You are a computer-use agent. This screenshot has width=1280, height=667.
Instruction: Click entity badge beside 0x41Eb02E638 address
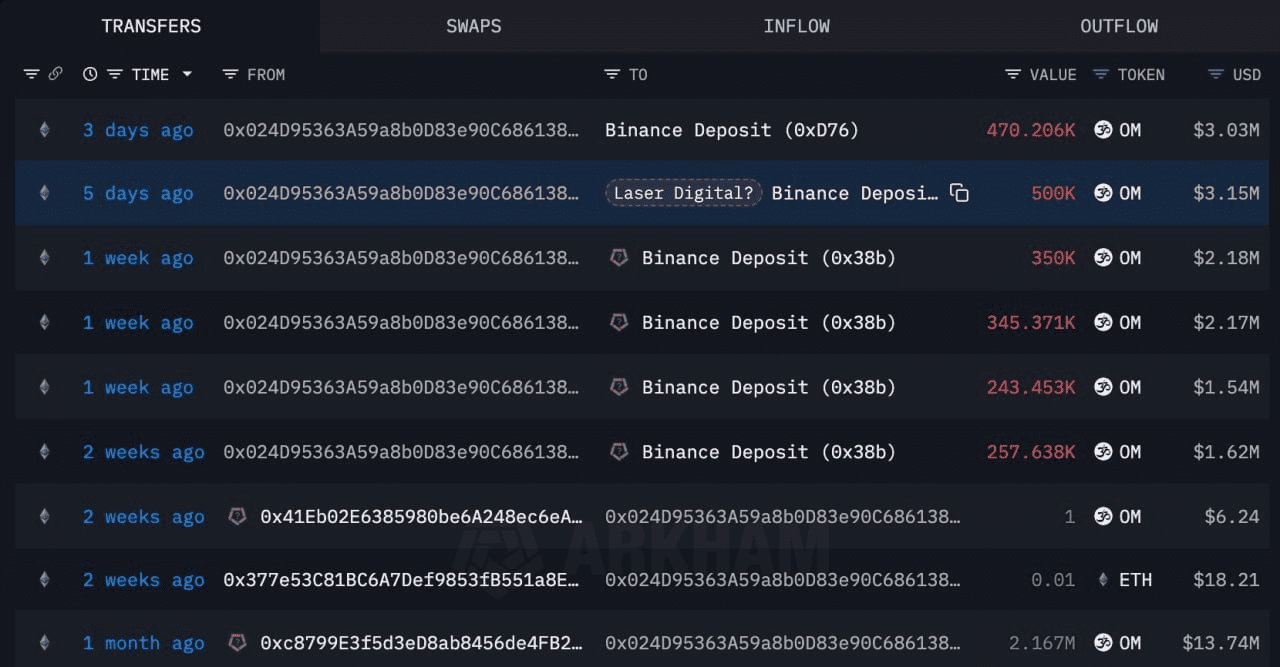tap(237, 517)
